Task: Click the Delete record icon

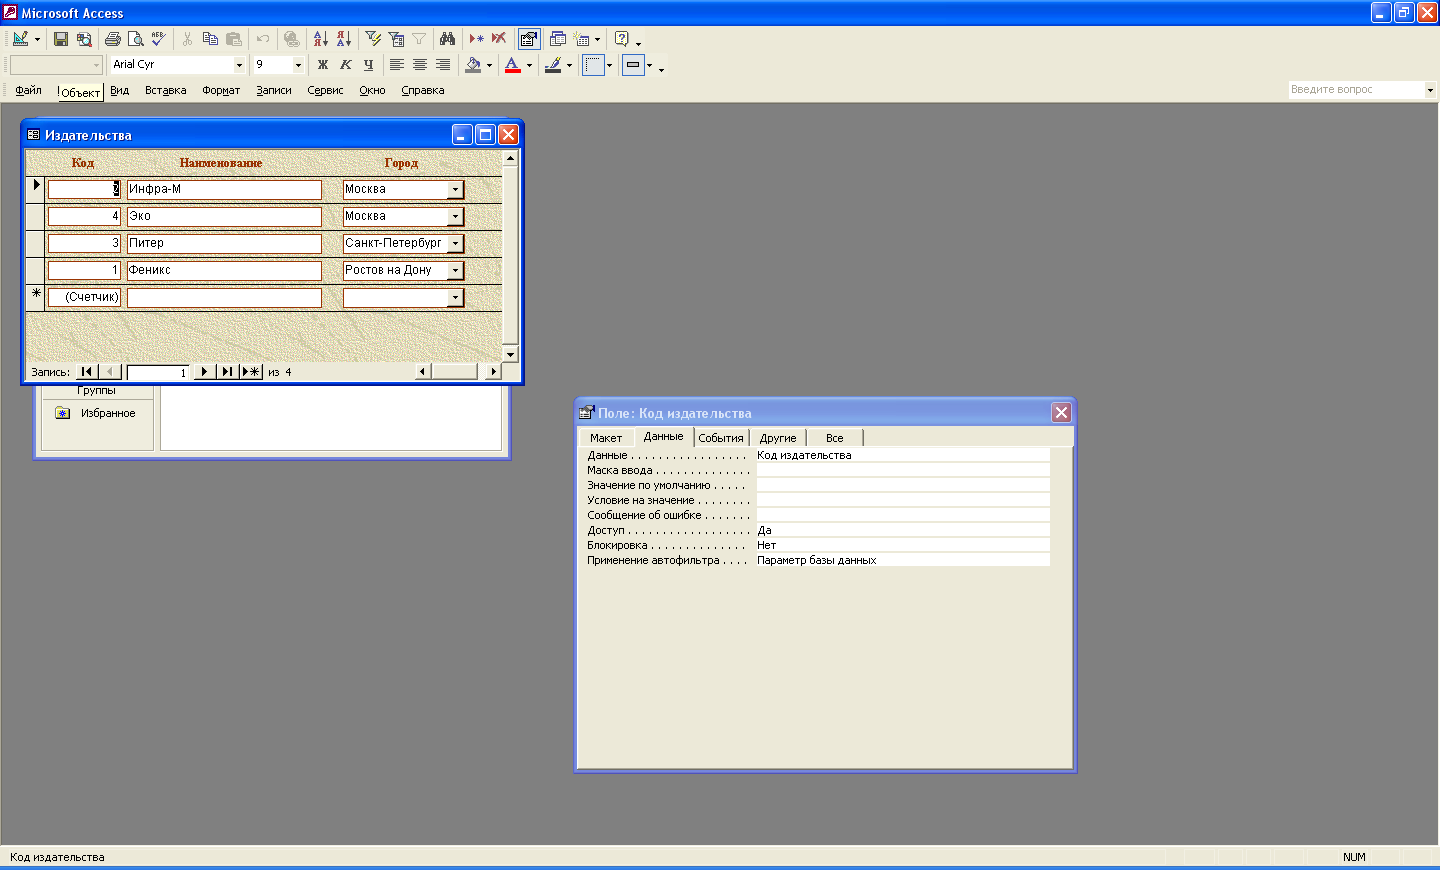Action: click(x=498, y=39)
